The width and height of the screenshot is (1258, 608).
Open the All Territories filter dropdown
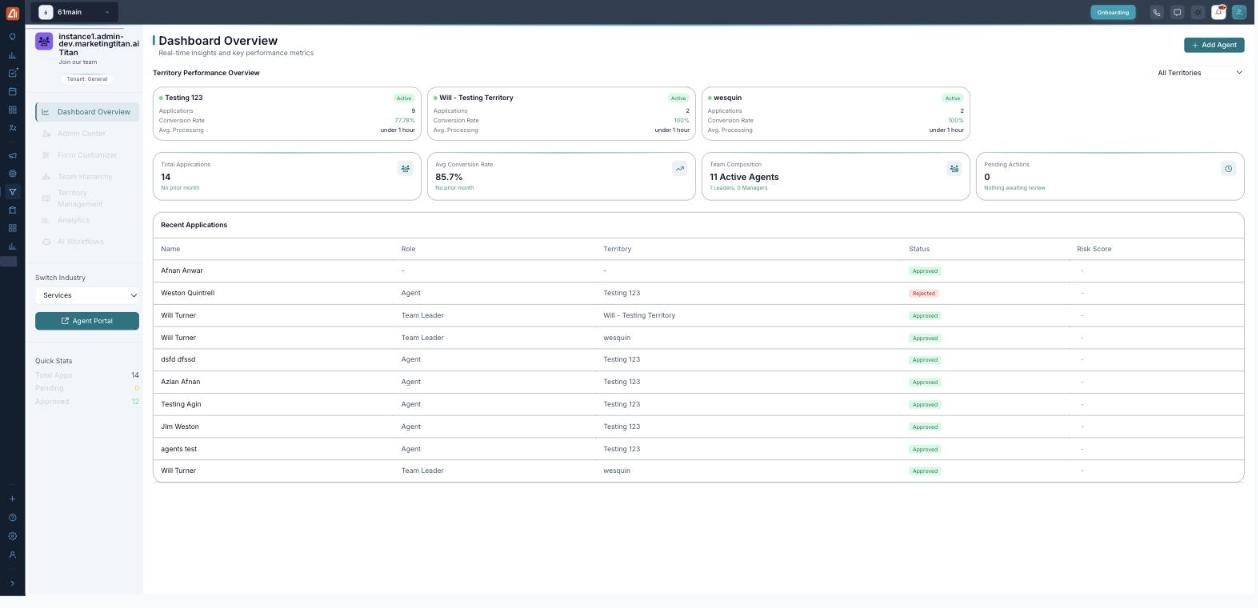[1199, 73]
